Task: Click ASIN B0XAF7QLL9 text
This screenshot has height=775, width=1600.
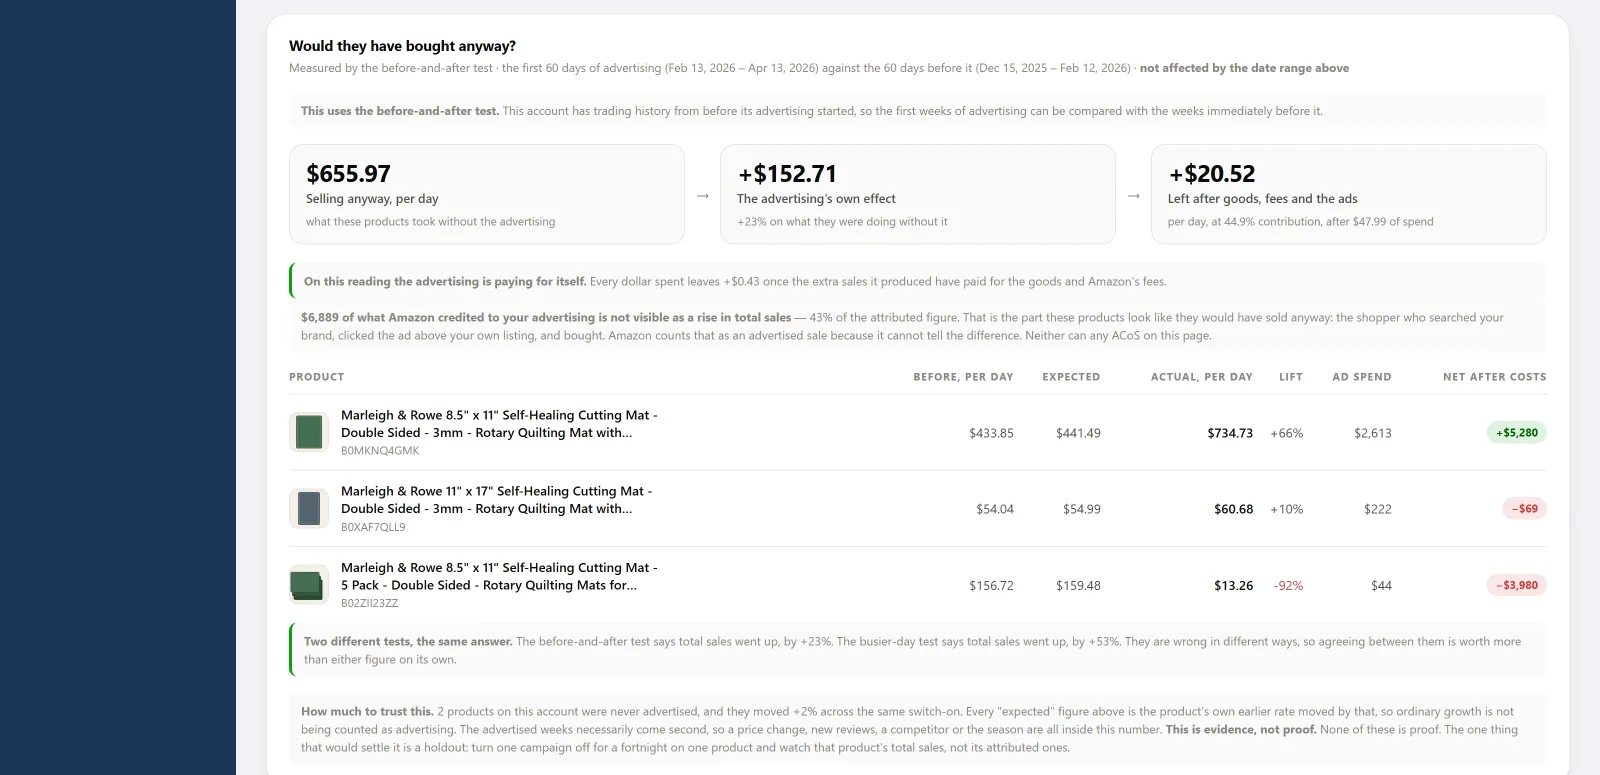Action: 373,527
